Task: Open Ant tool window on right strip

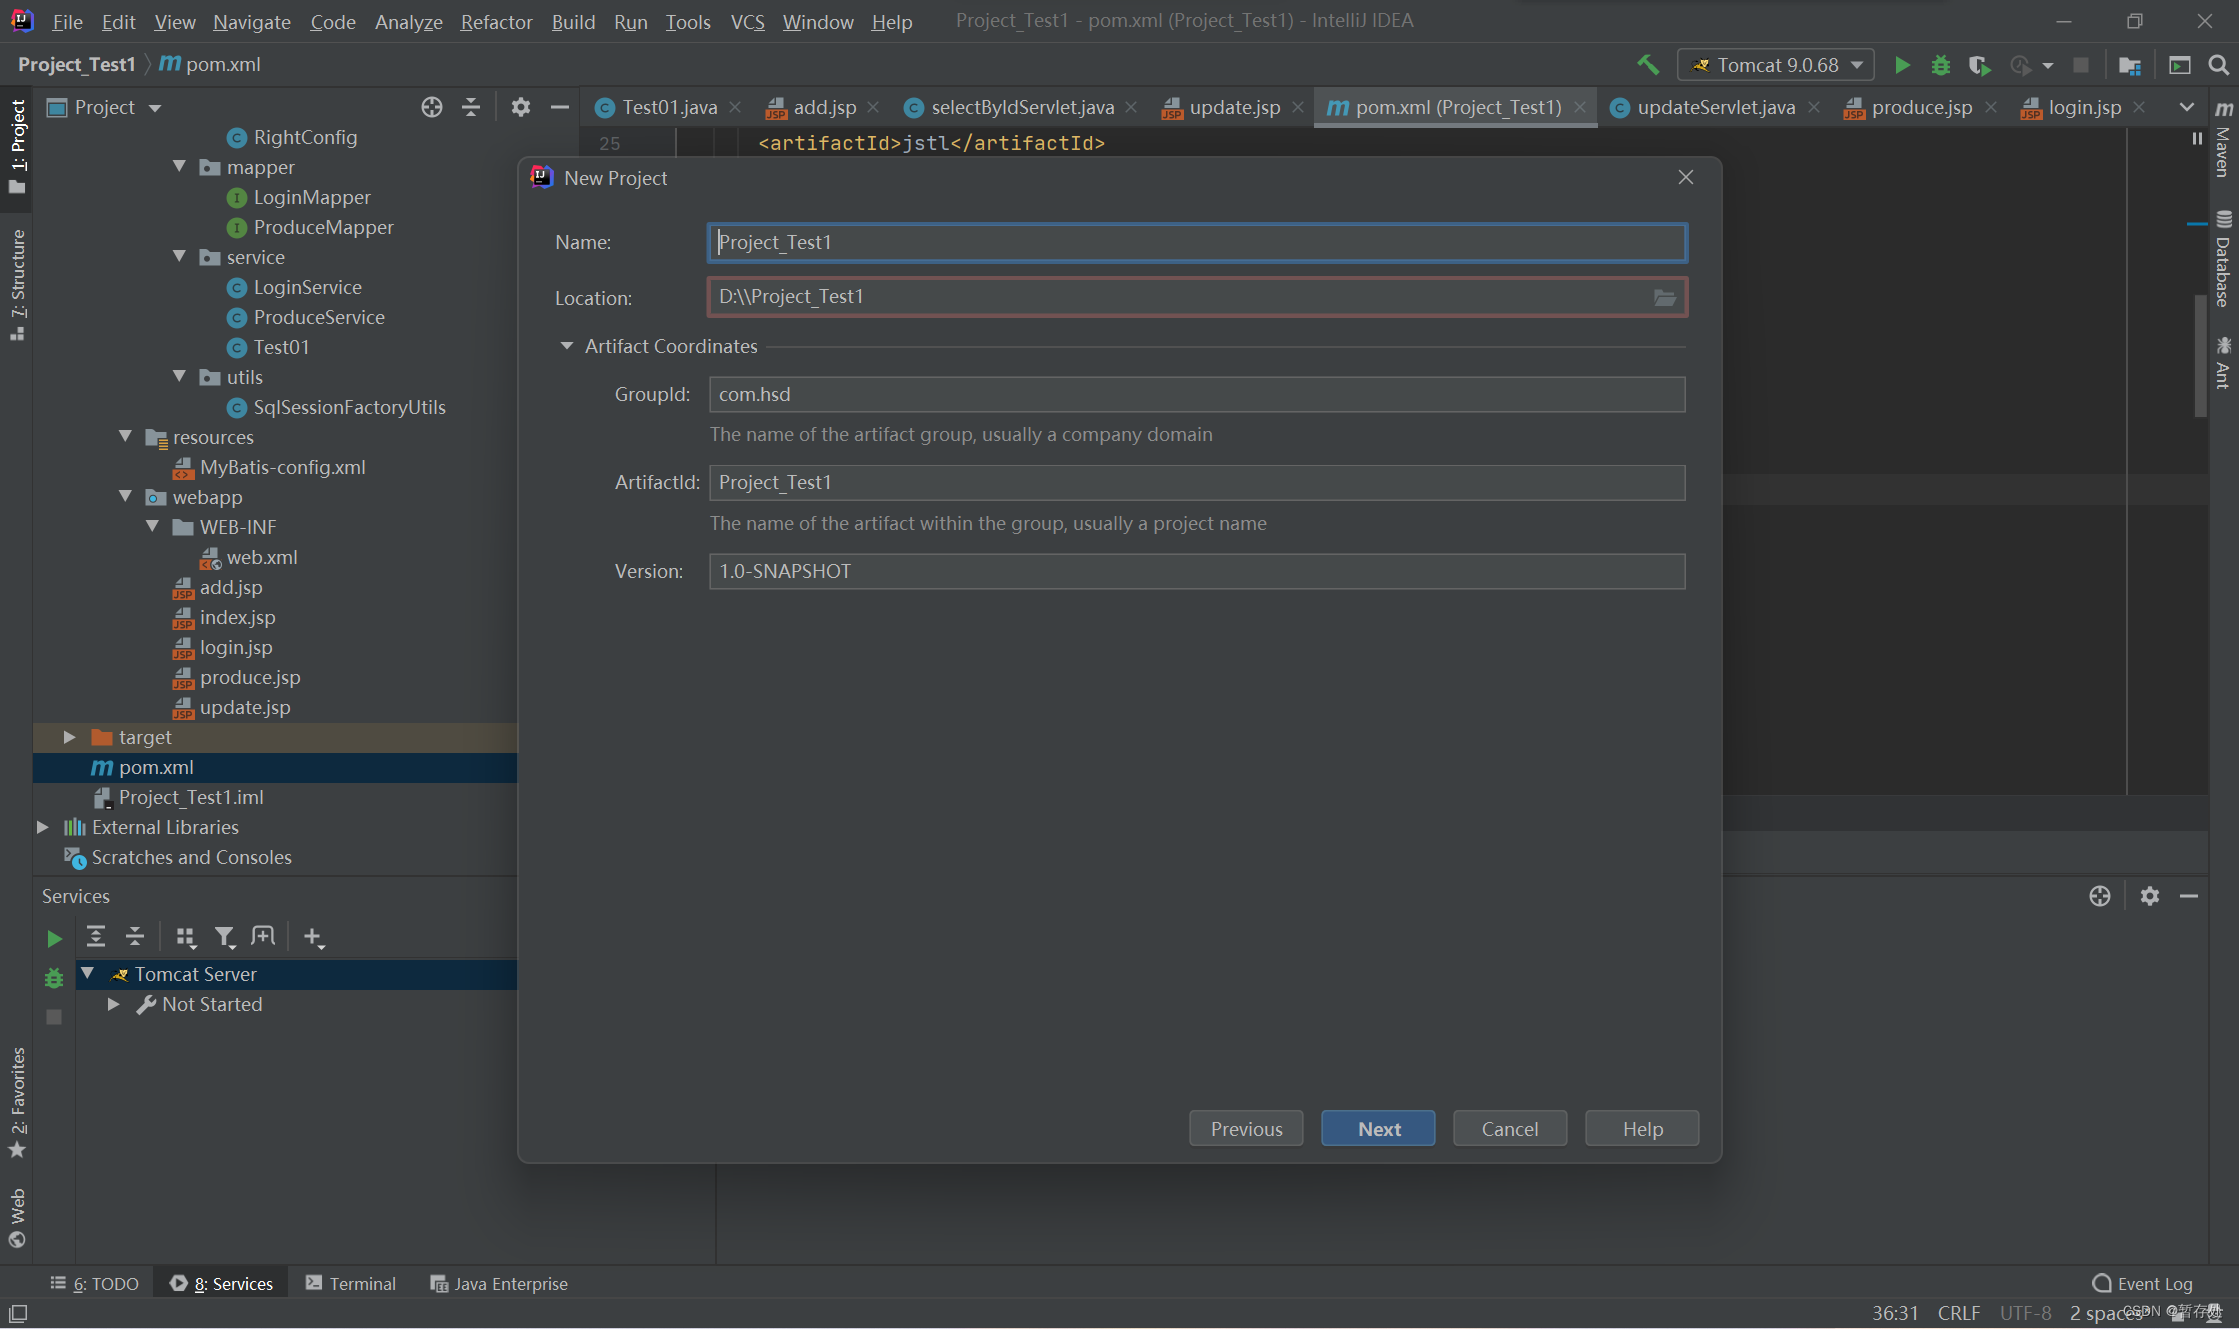Action: [2223, 363]
